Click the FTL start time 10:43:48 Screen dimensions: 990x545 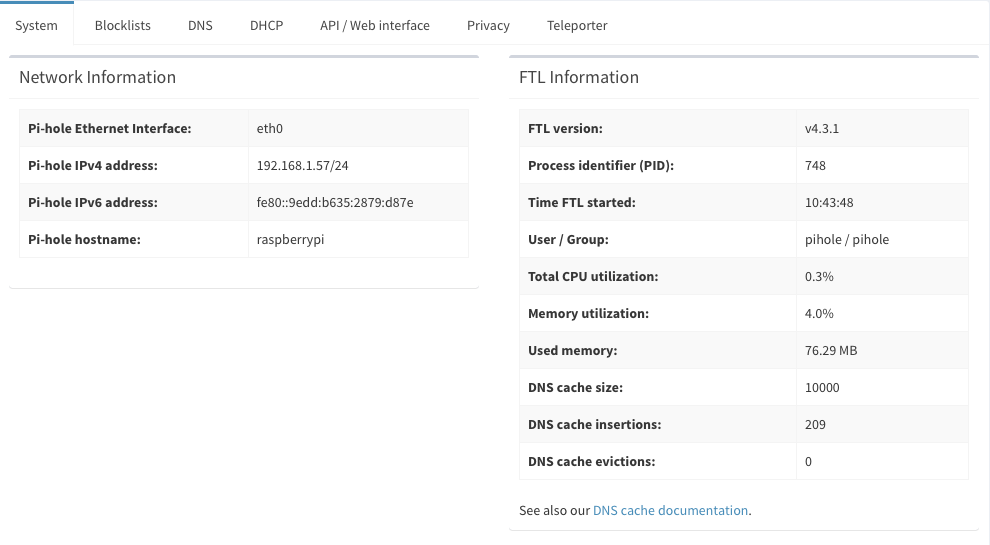coord(829,202)
